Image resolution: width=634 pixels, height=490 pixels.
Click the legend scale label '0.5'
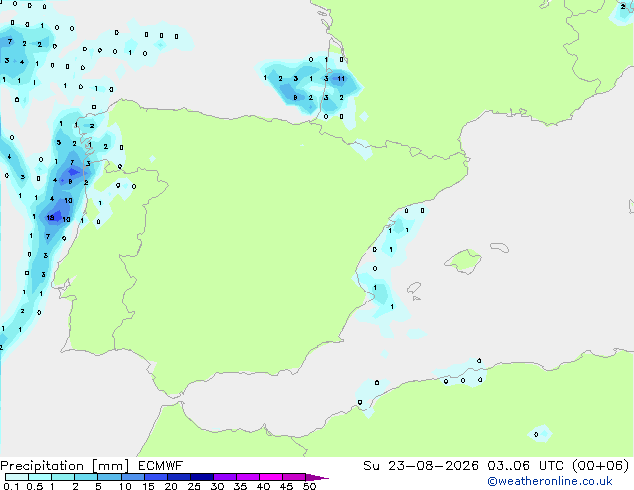point(35,486)
